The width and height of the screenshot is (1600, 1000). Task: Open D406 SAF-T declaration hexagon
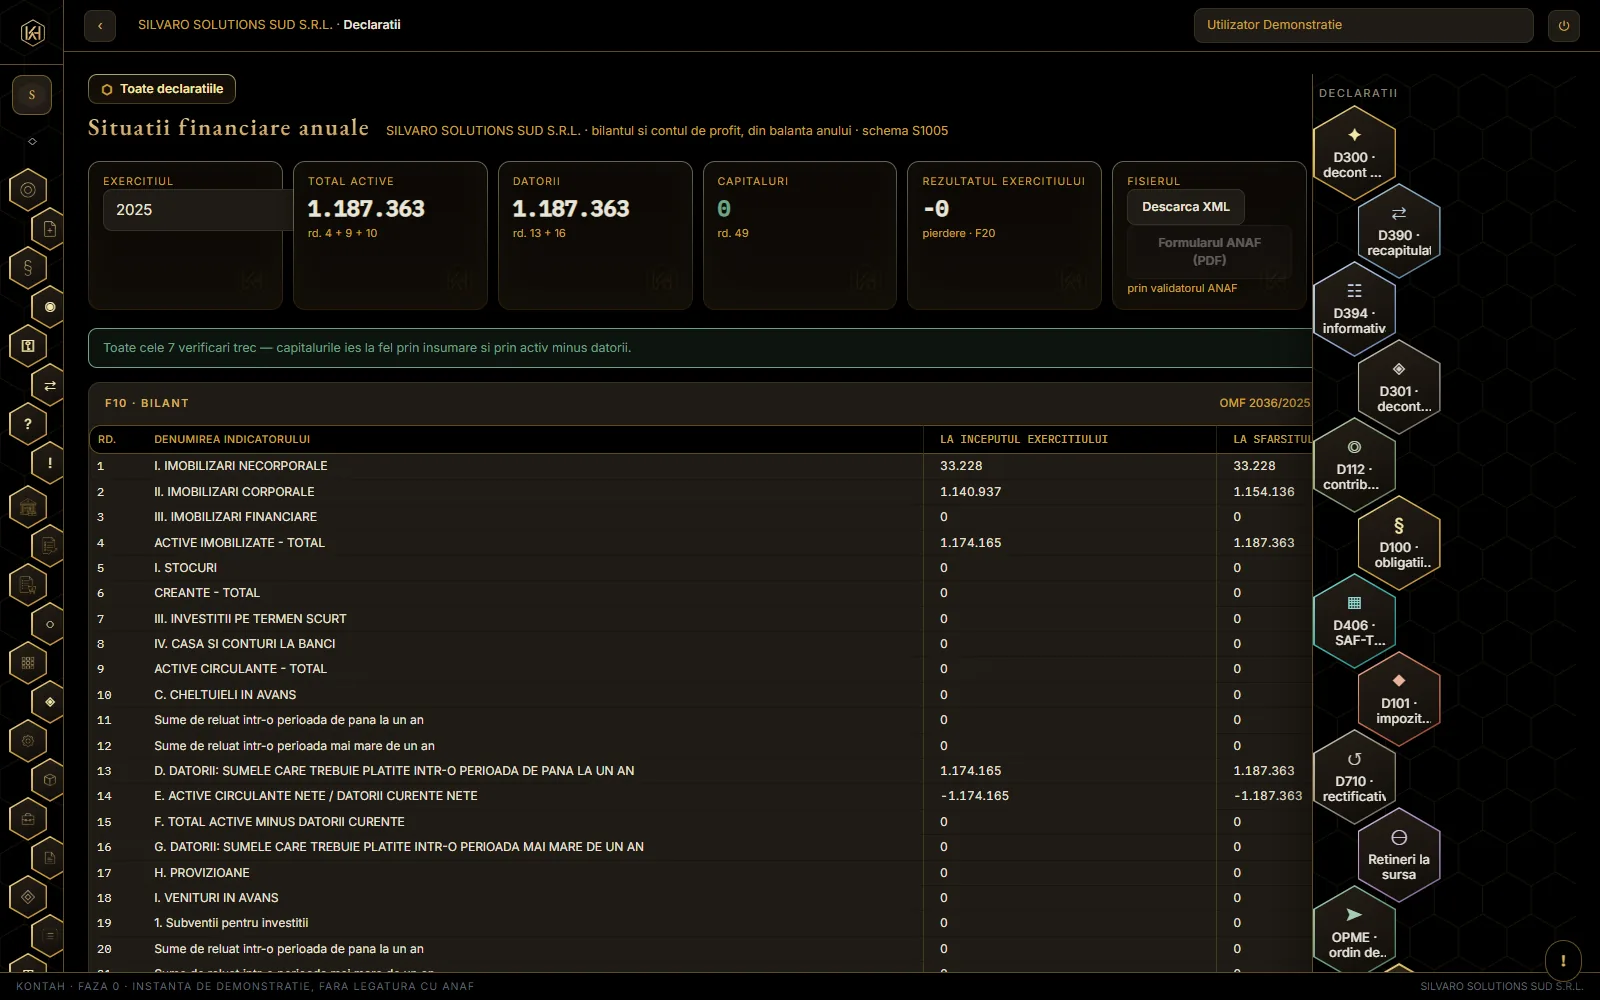1354,621
